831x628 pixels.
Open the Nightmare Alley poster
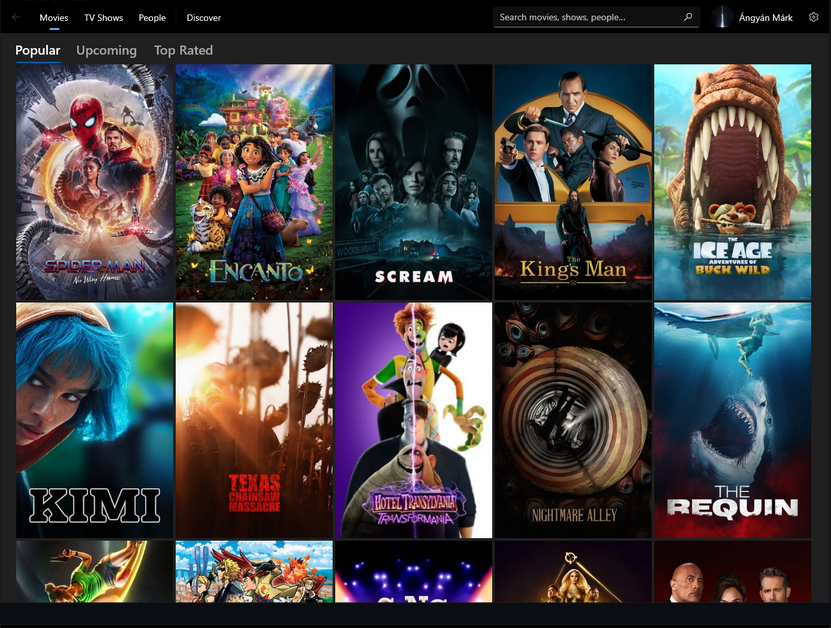pos(573,420)
